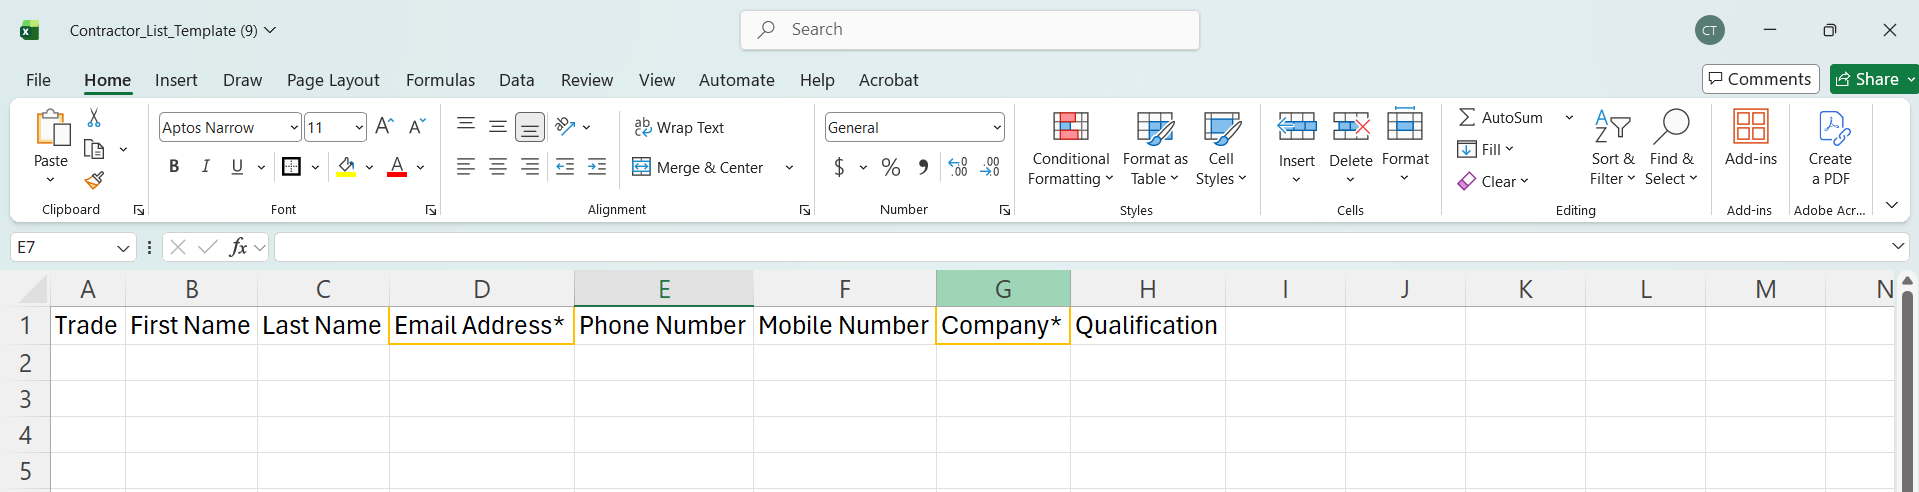Screen dimensions: 1919x492
Task: Open the font name dropdown
Action: [294, 128]
